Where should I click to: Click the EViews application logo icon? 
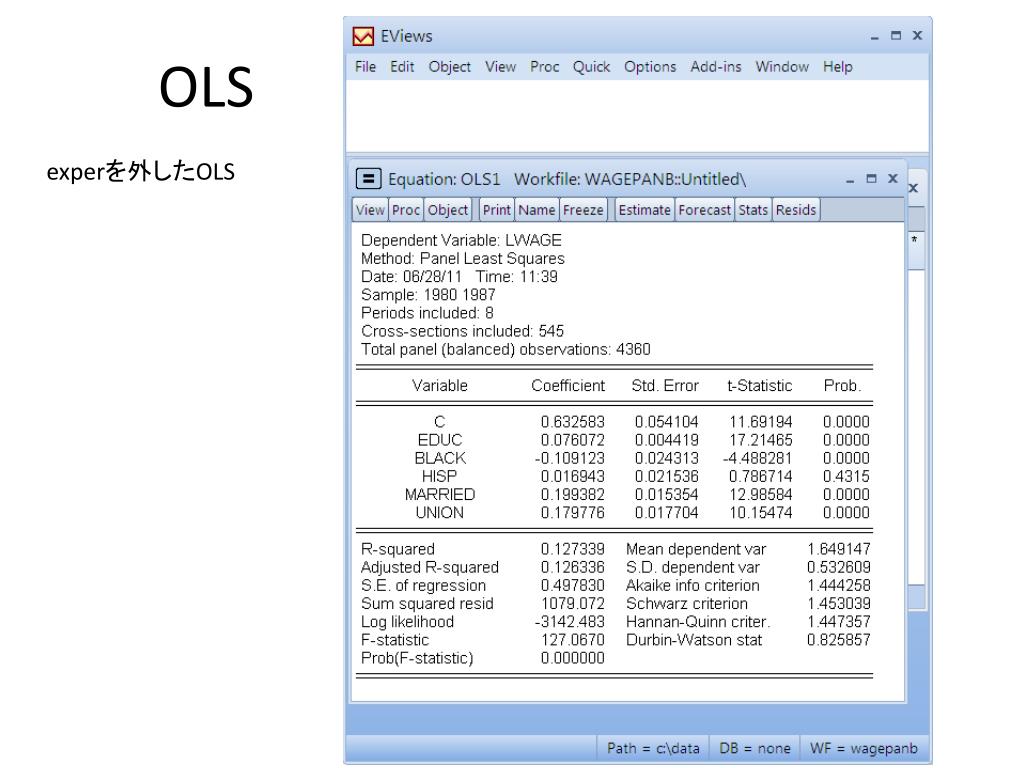[363, 36]
